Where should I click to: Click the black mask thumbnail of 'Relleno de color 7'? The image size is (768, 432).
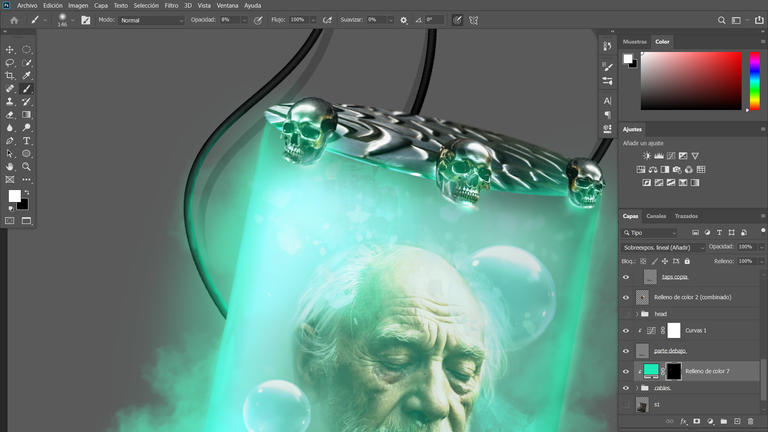(x=673, y=371)
